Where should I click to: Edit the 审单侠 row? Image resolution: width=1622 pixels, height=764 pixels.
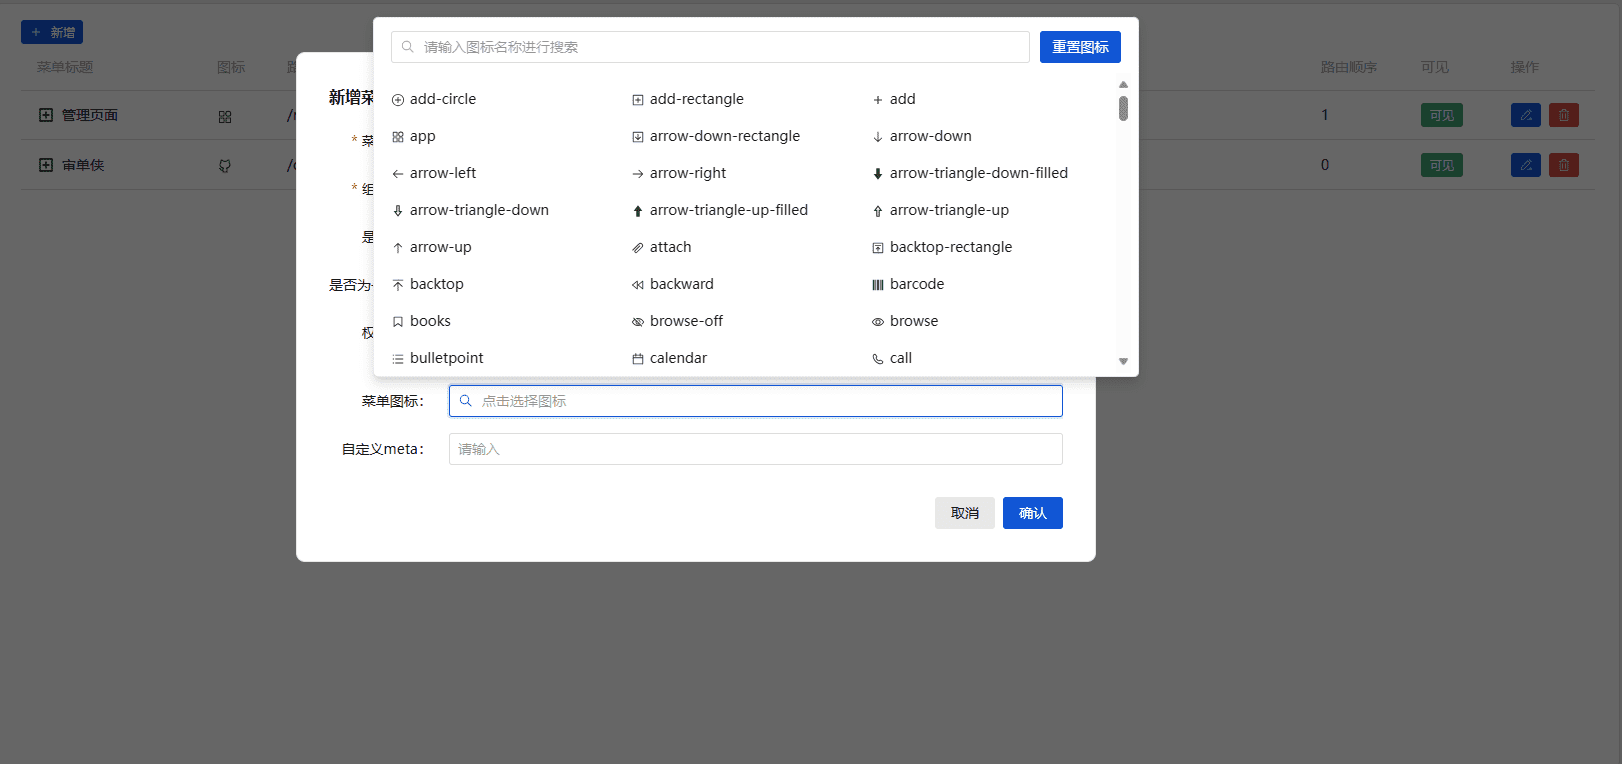[1526, 165]
